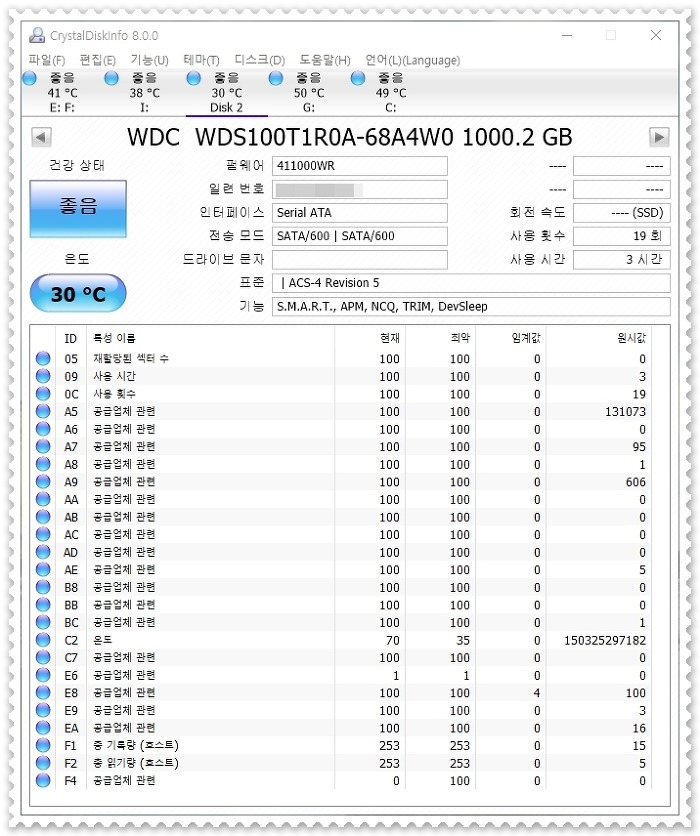Click status orb for attribute E6

click(43, 676)
